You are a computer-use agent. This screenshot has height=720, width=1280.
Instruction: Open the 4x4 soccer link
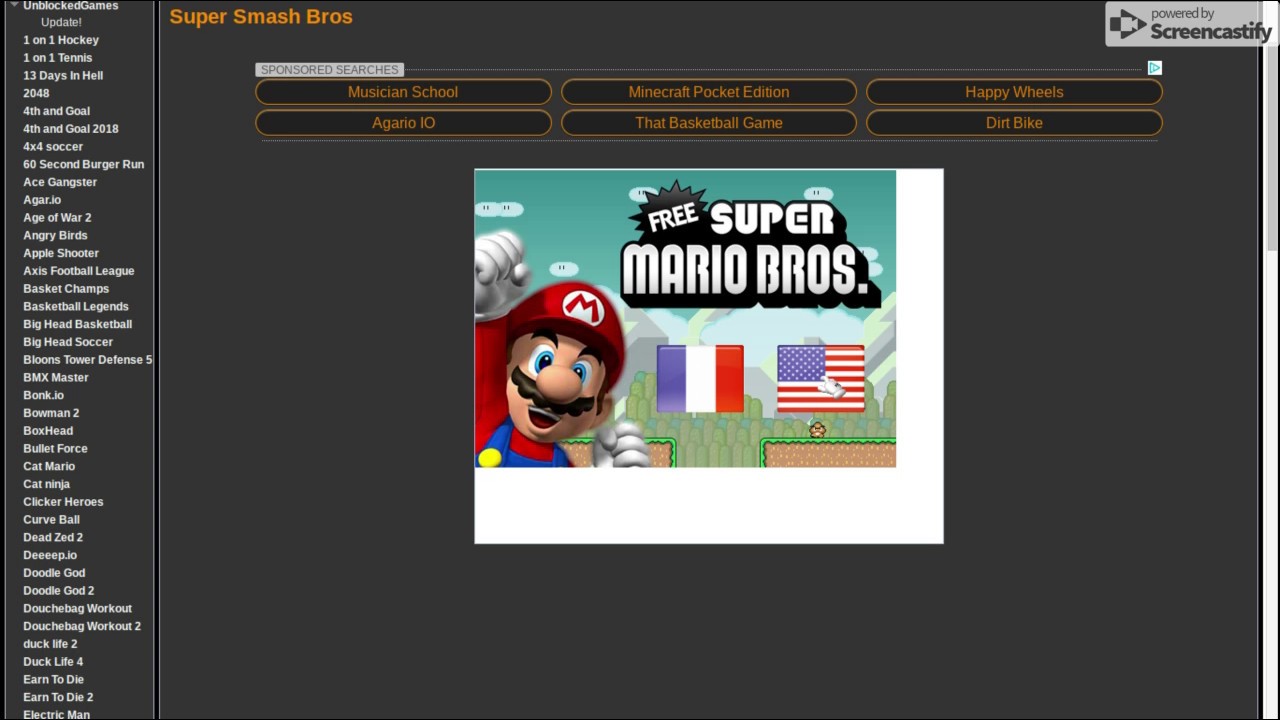point(53,147)
